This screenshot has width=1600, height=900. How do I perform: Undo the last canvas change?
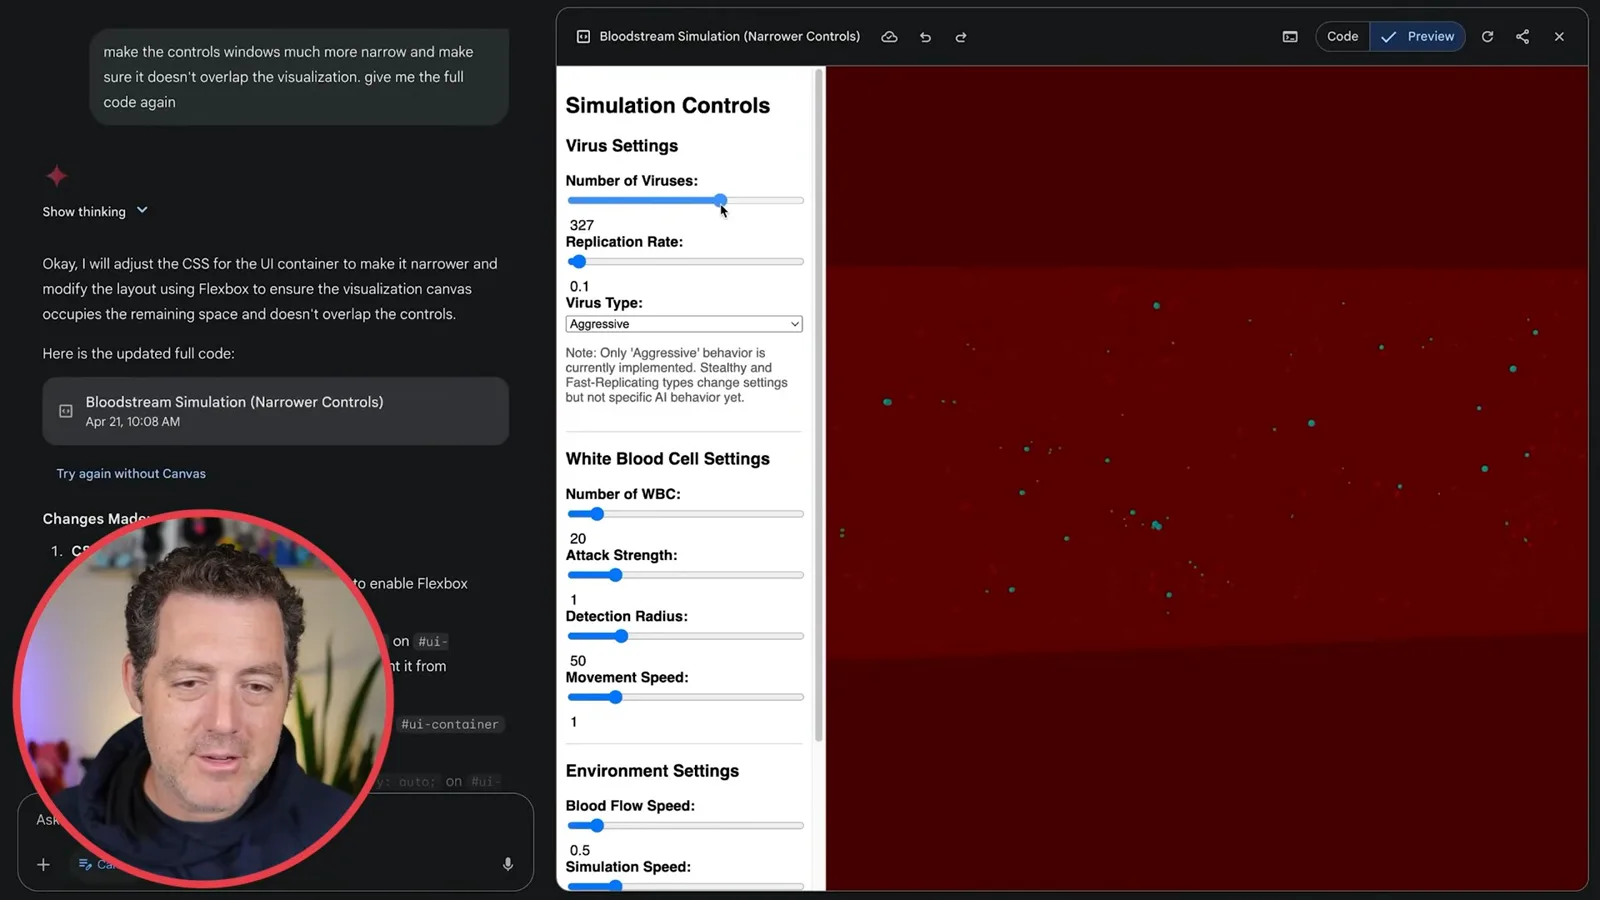(925, 37)
